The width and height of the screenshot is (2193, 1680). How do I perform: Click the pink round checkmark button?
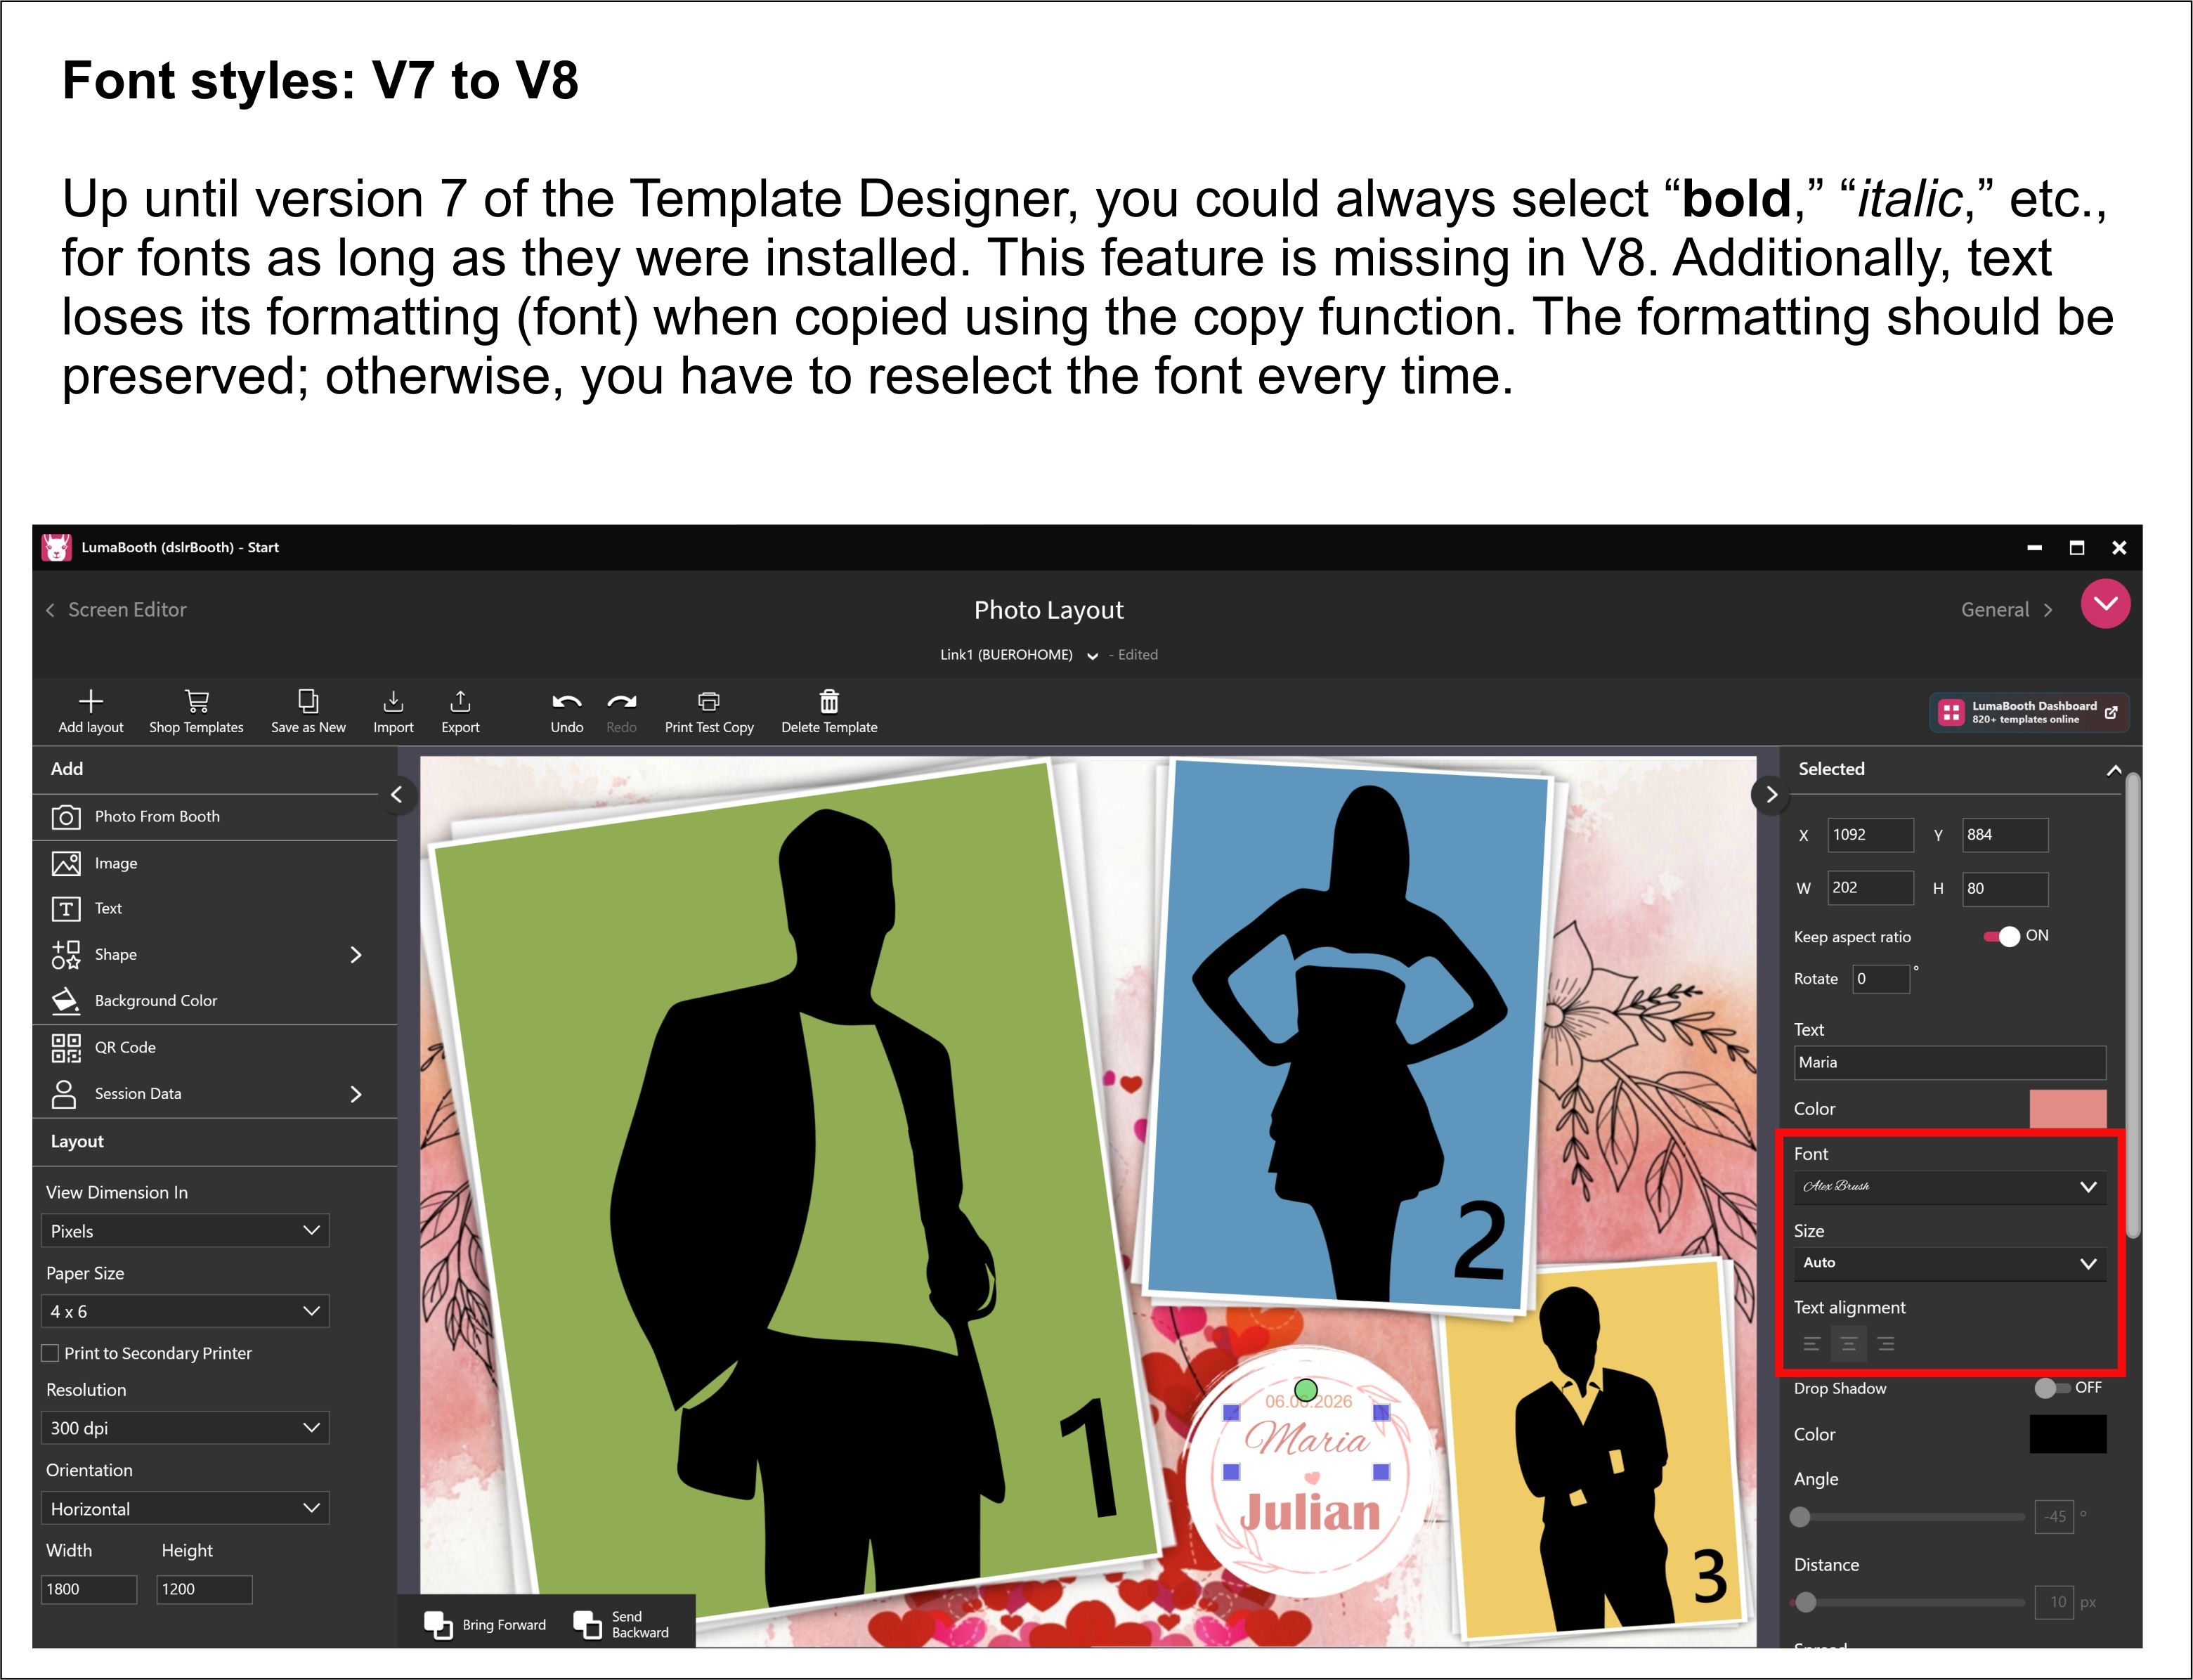[2105, 604]
